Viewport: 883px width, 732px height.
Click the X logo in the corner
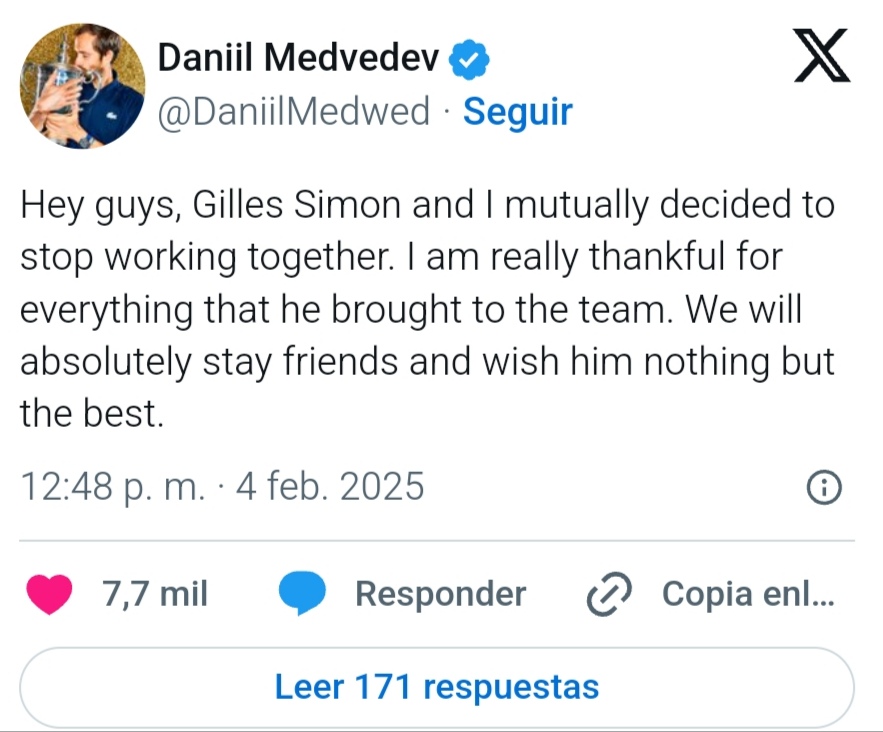821,54
